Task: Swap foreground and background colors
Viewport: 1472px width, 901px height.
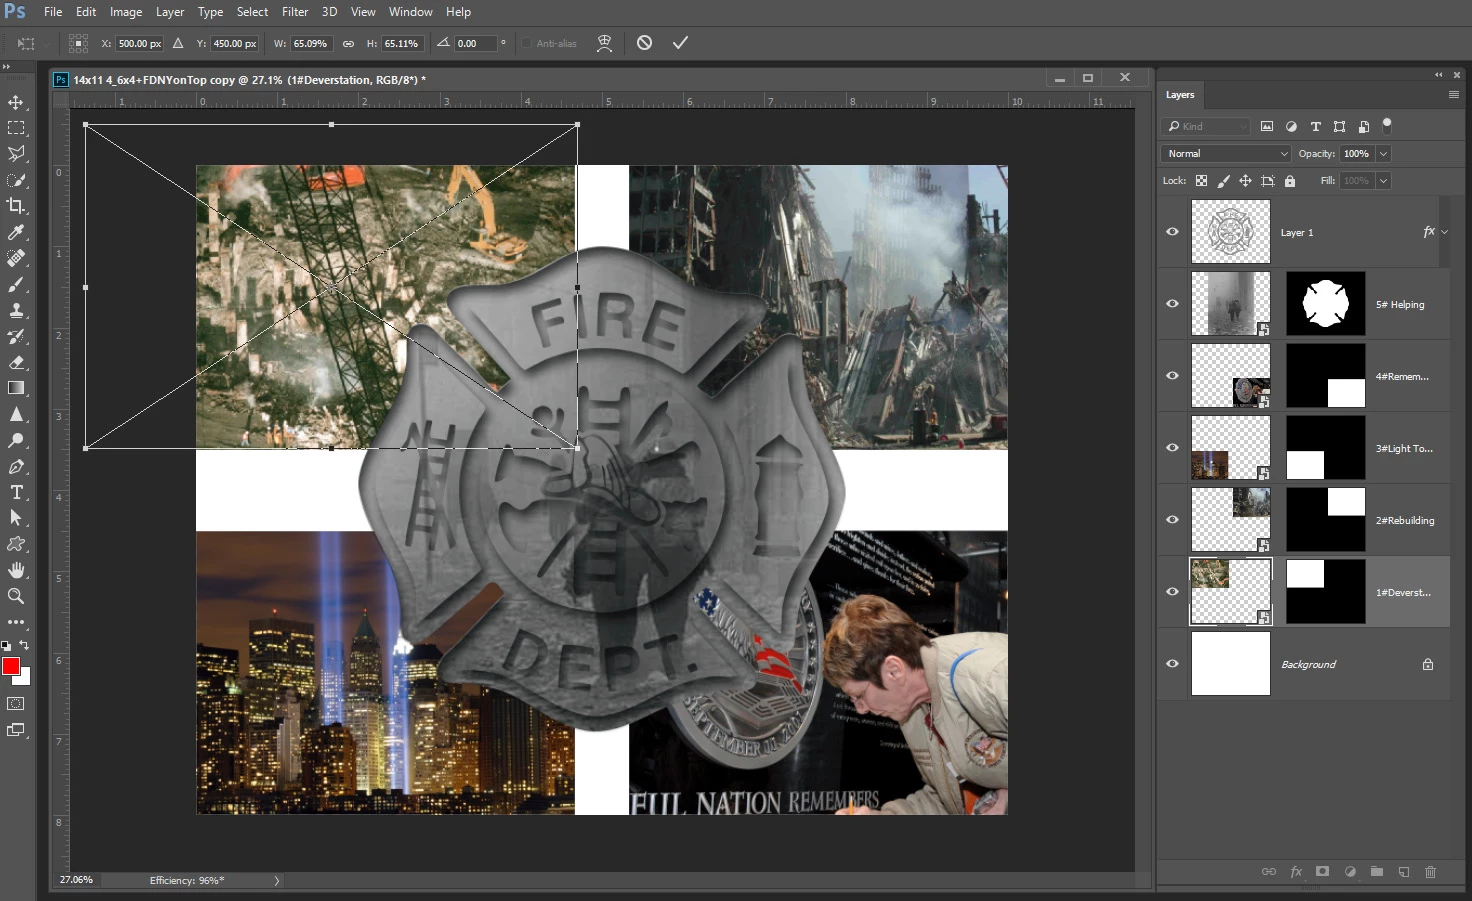Action: click(25, 646)
